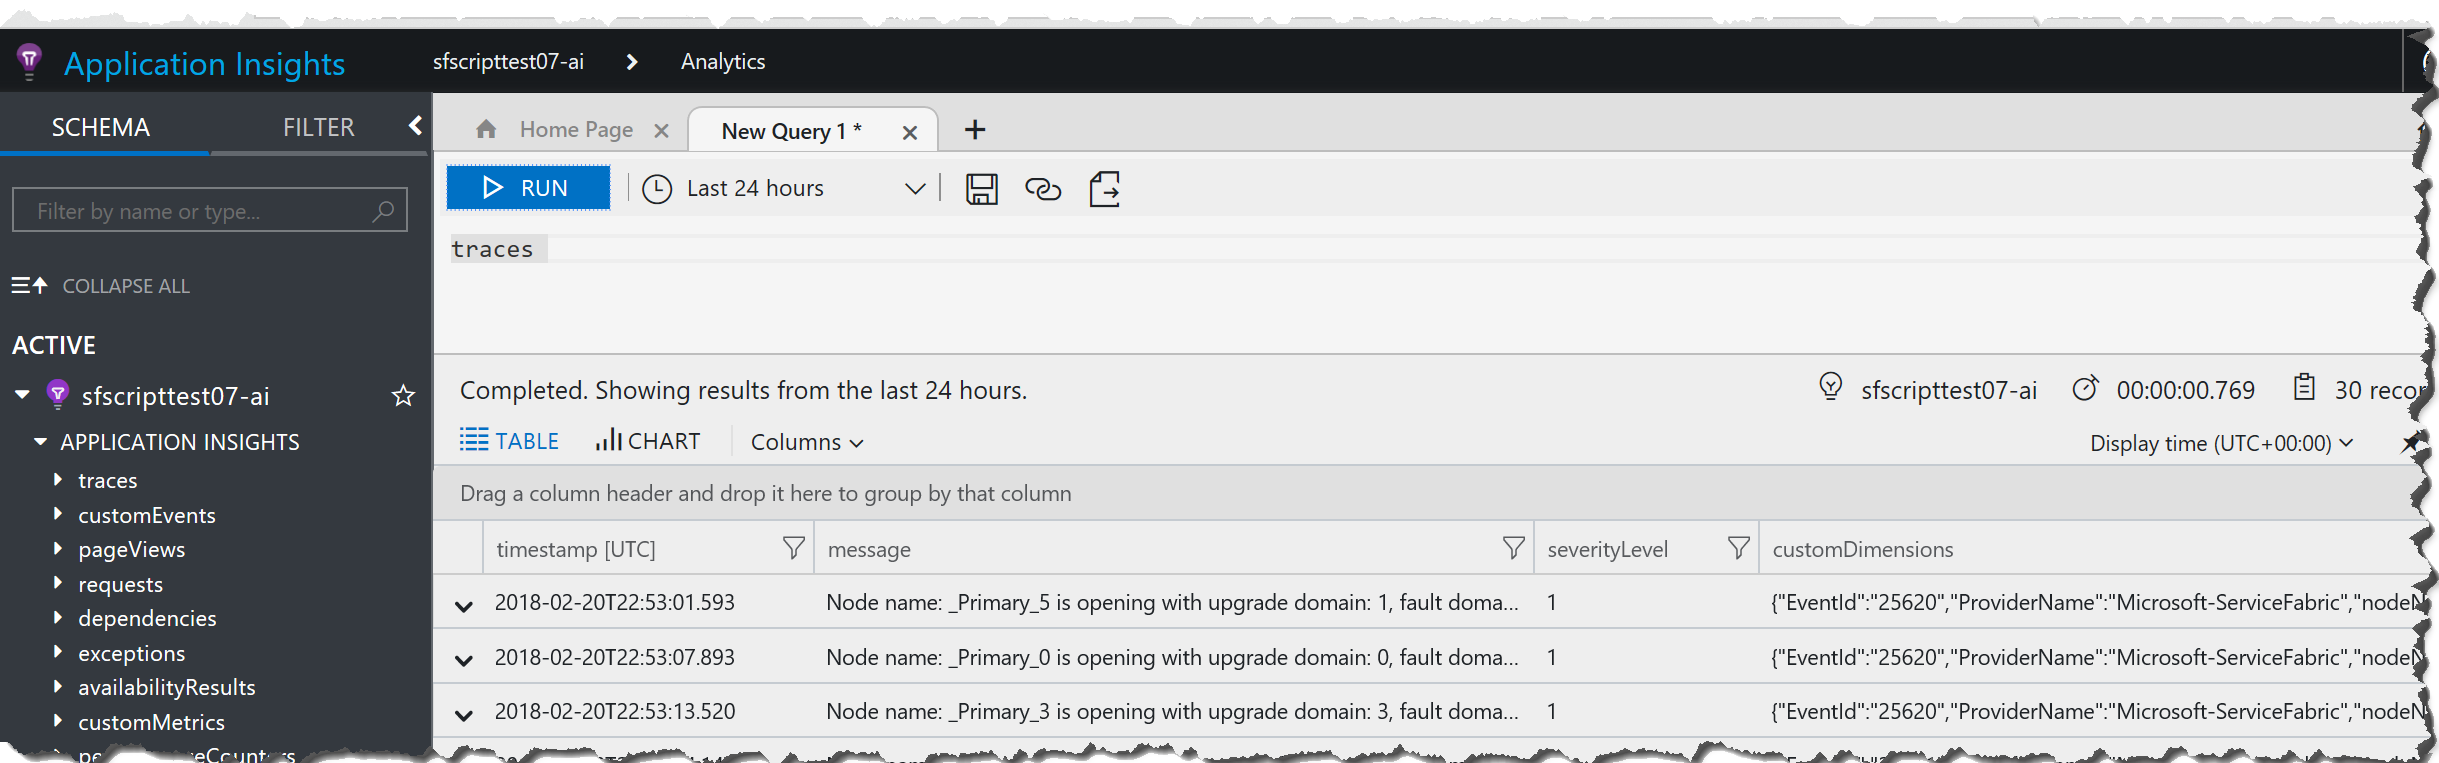
Task: Click the table view icon
Action: 474,440
